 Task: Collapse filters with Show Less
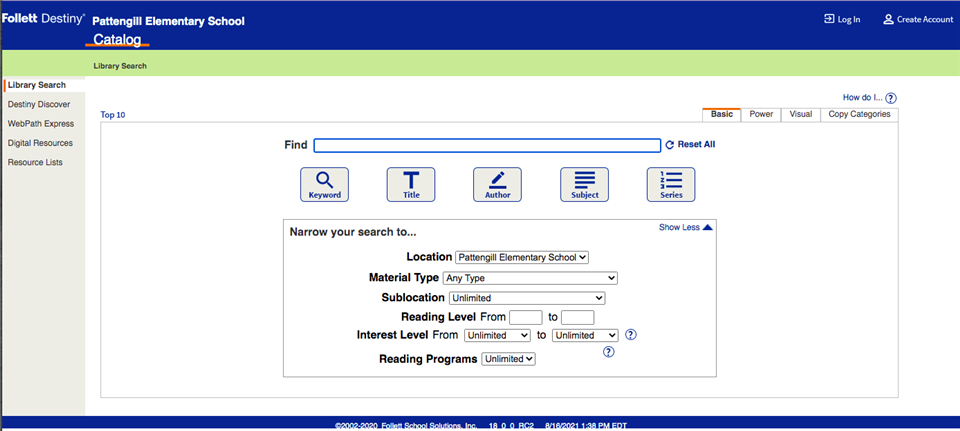[685, 227]
